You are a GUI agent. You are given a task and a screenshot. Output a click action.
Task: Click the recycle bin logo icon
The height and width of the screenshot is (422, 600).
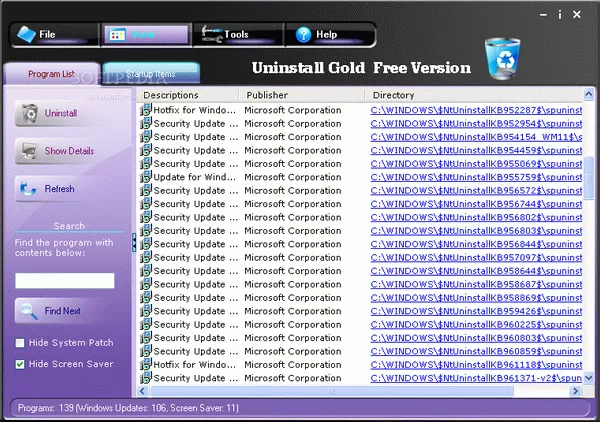click(x=502, y=58)
